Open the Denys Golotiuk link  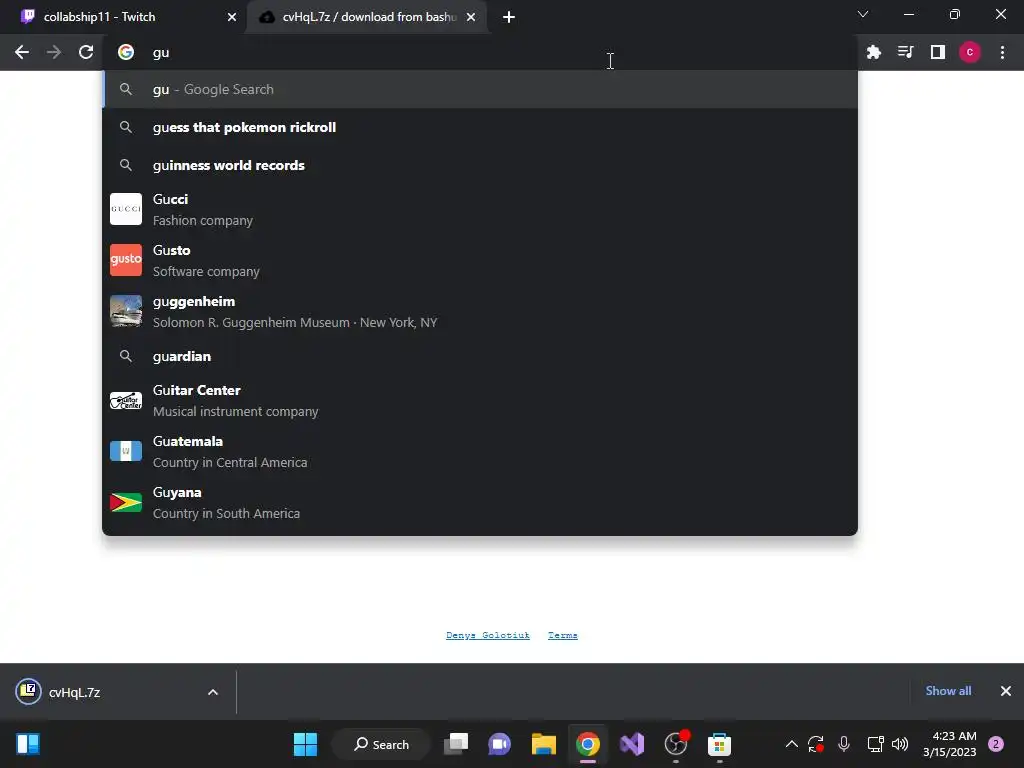[488, 635]
